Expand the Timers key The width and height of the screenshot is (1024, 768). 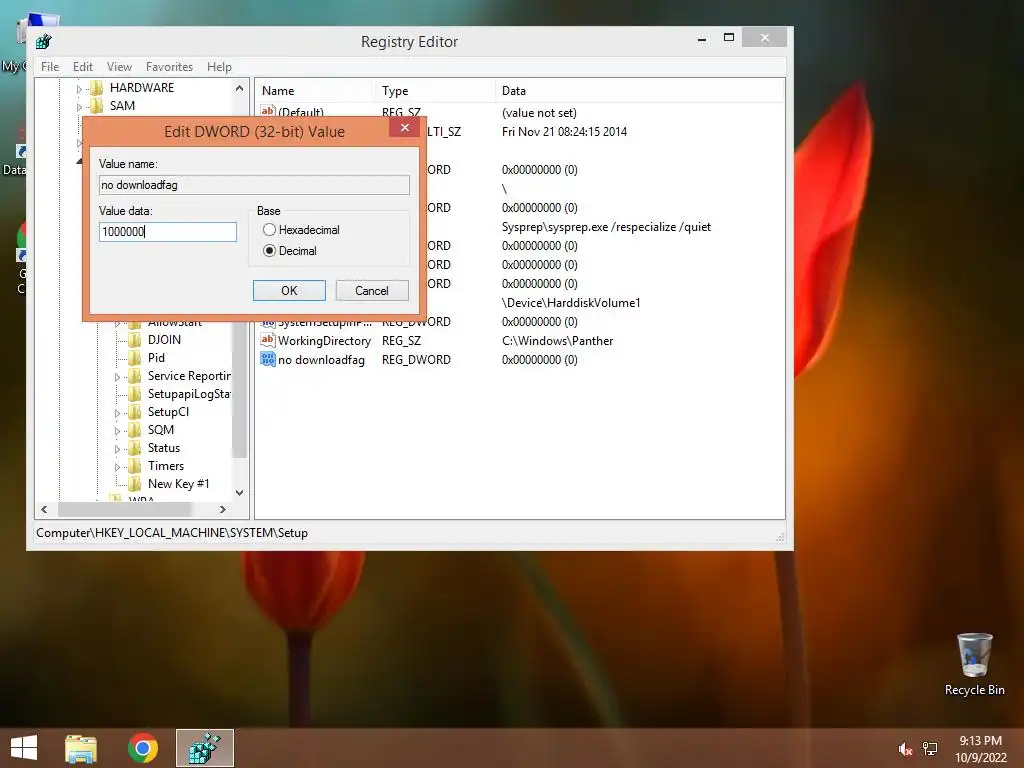pos(117,467)
